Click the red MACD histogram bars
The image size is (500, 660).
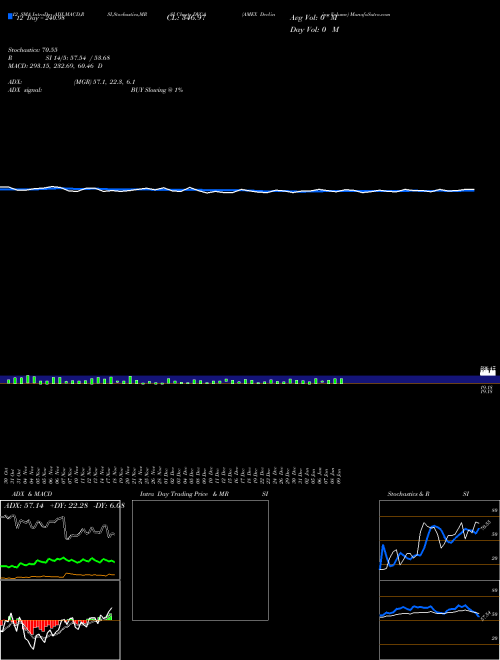coord(42,626)
